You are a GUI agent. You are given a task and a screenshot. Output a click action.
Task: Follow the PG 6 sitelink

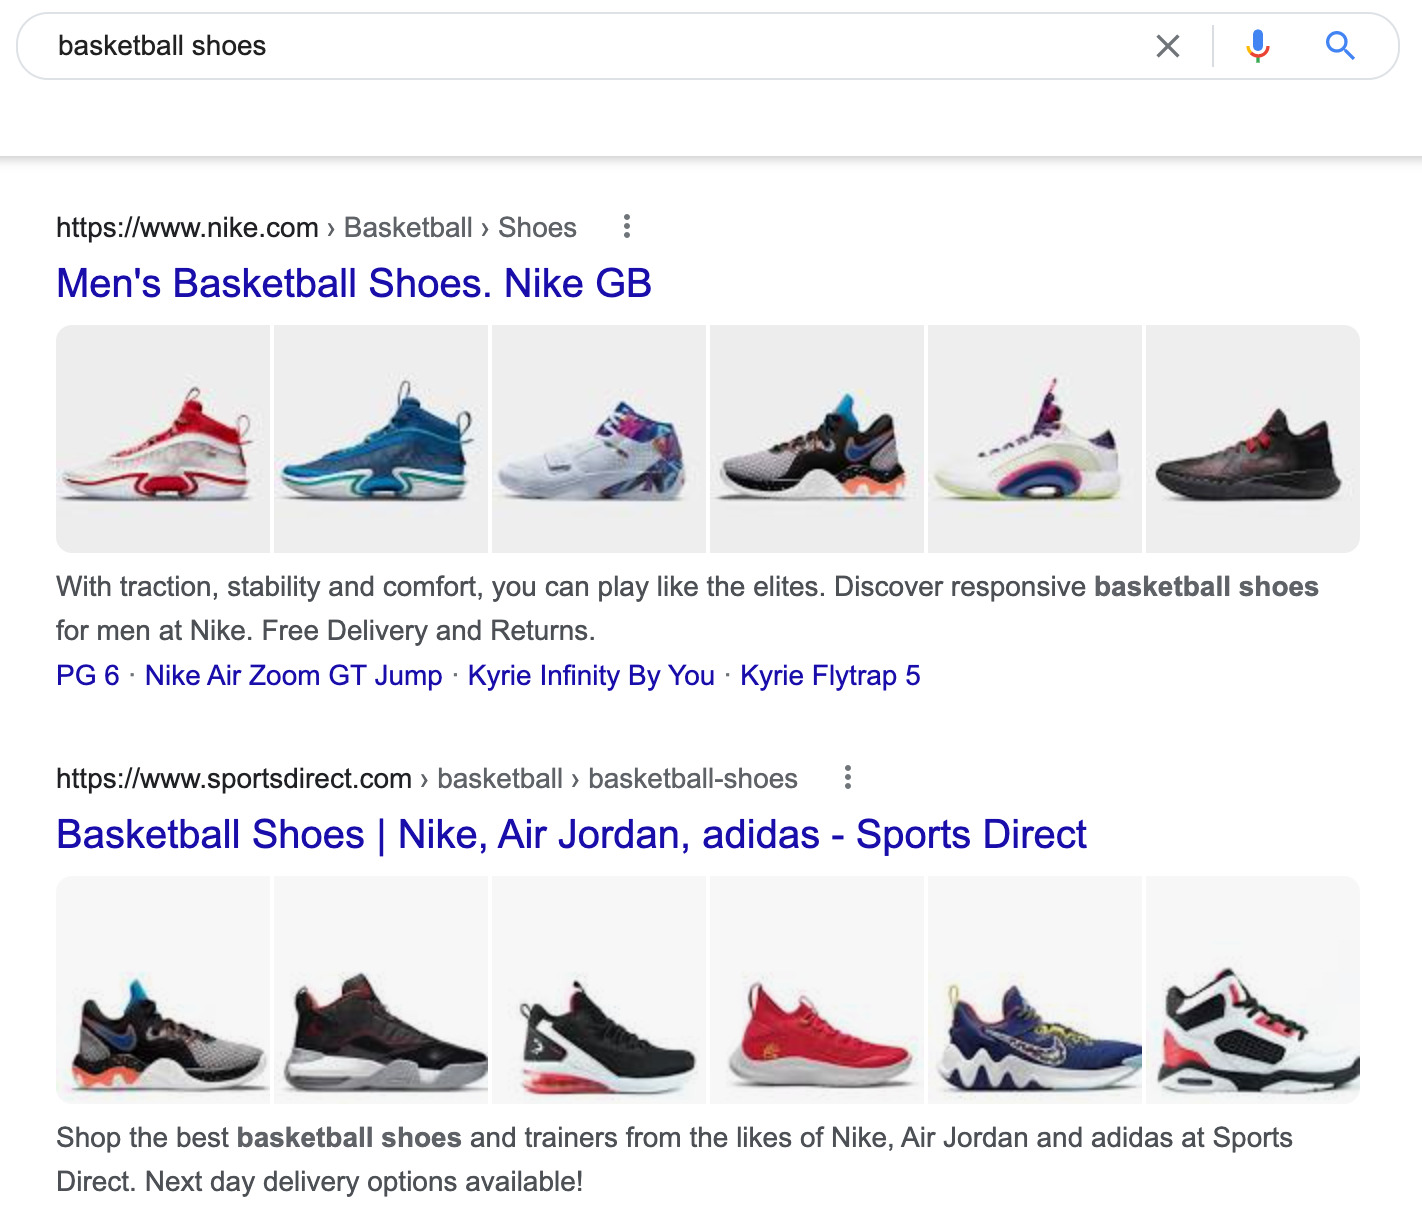pos(88,676)
